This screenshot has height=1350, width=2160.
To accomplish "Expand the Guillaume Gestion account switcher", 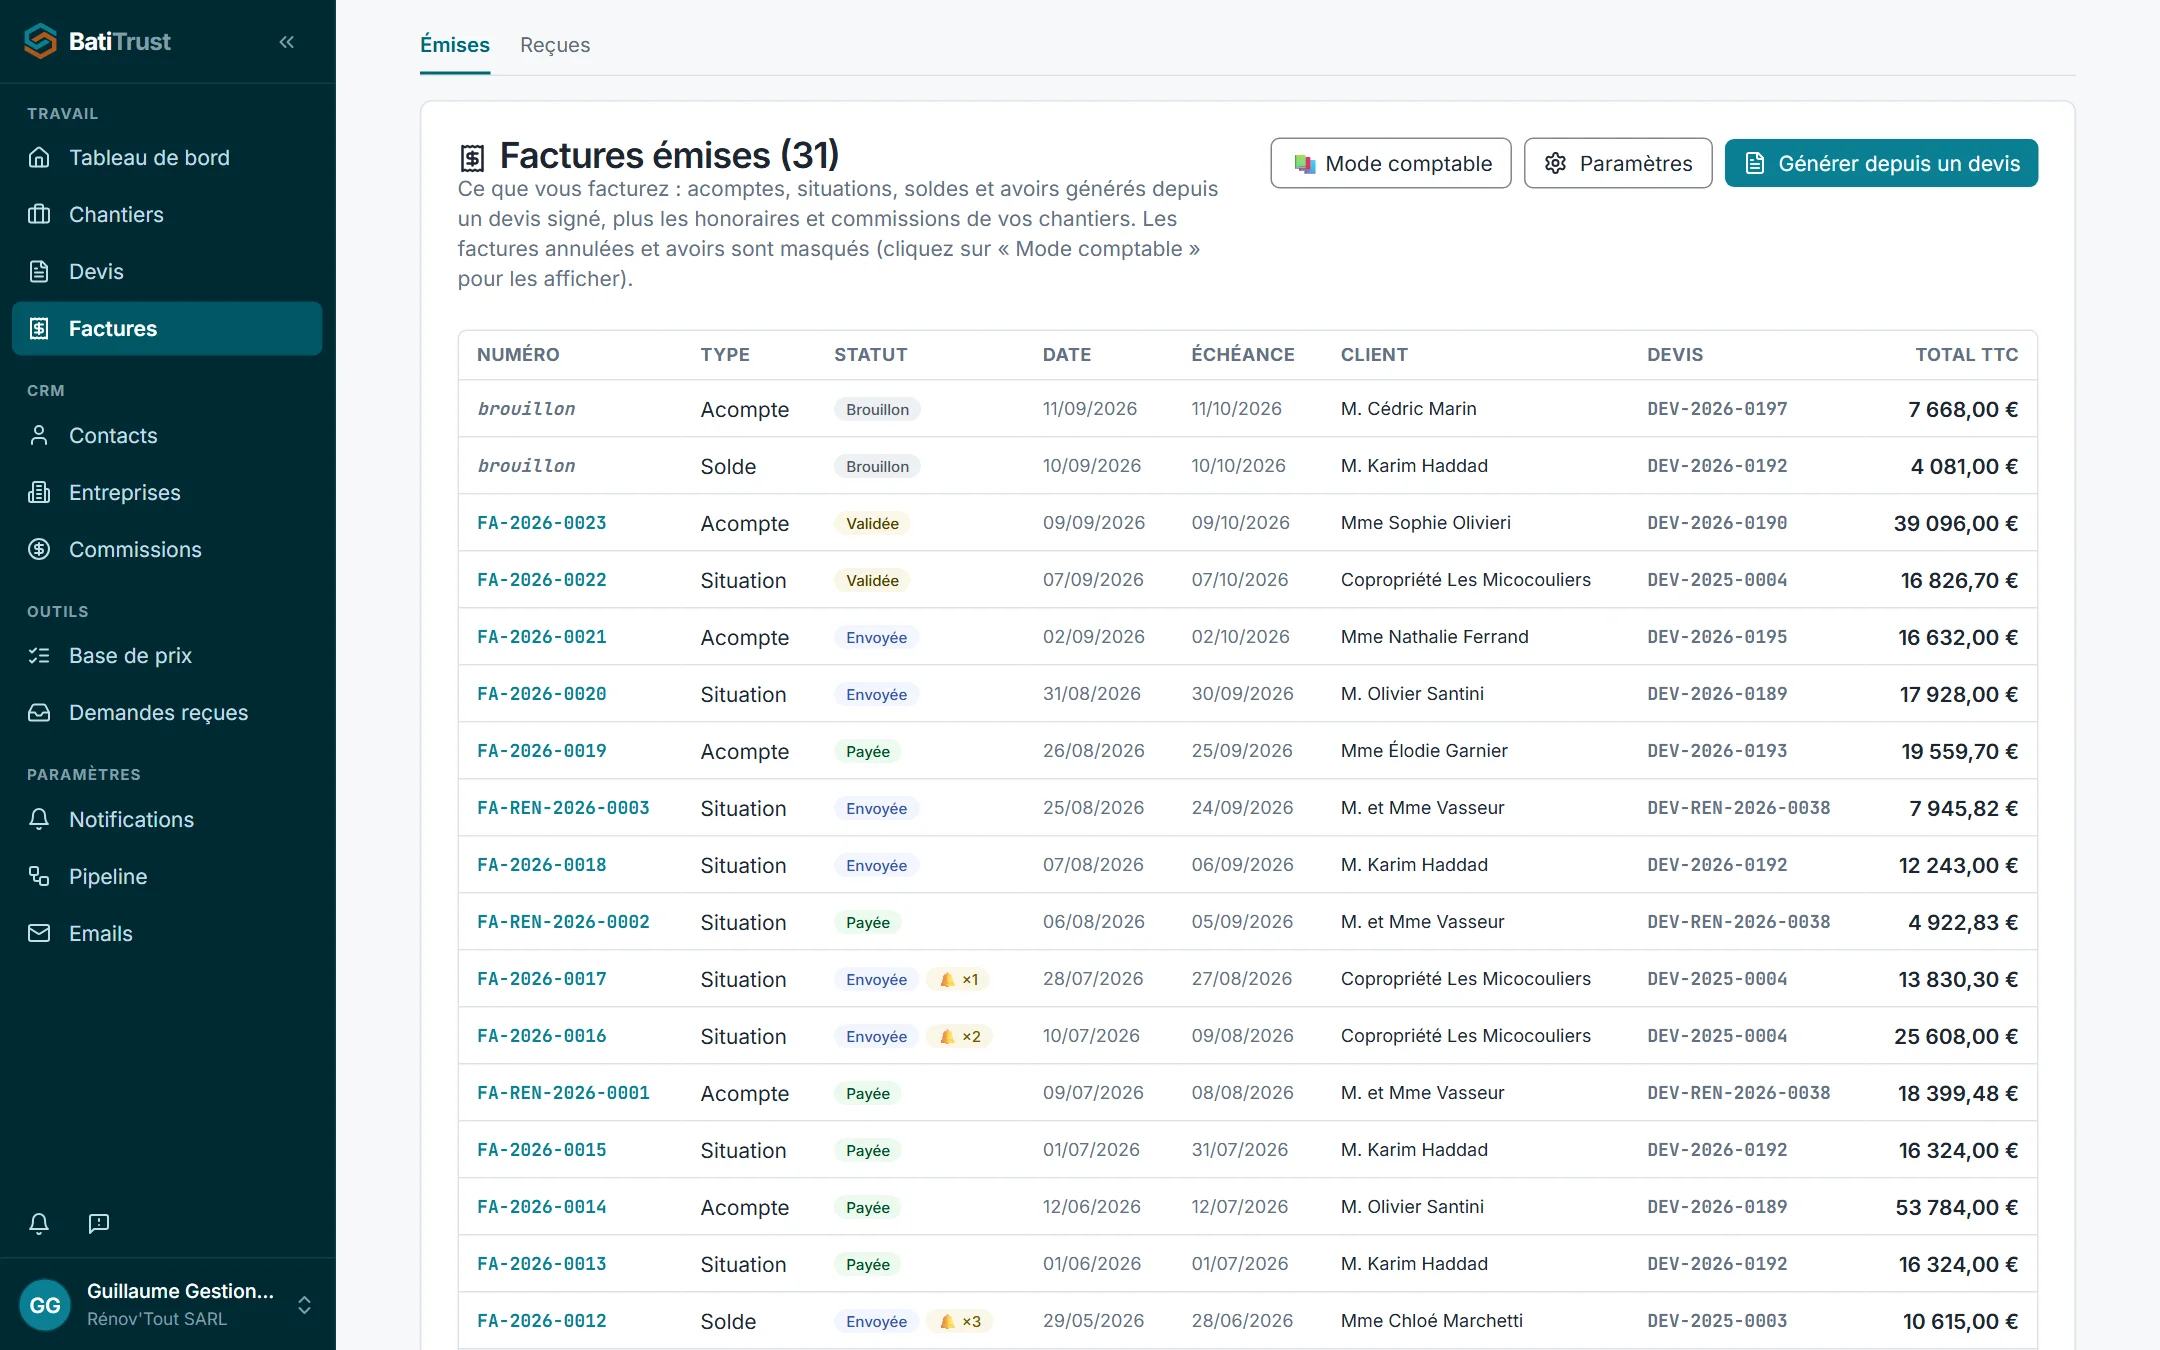I will point(304,1305).
